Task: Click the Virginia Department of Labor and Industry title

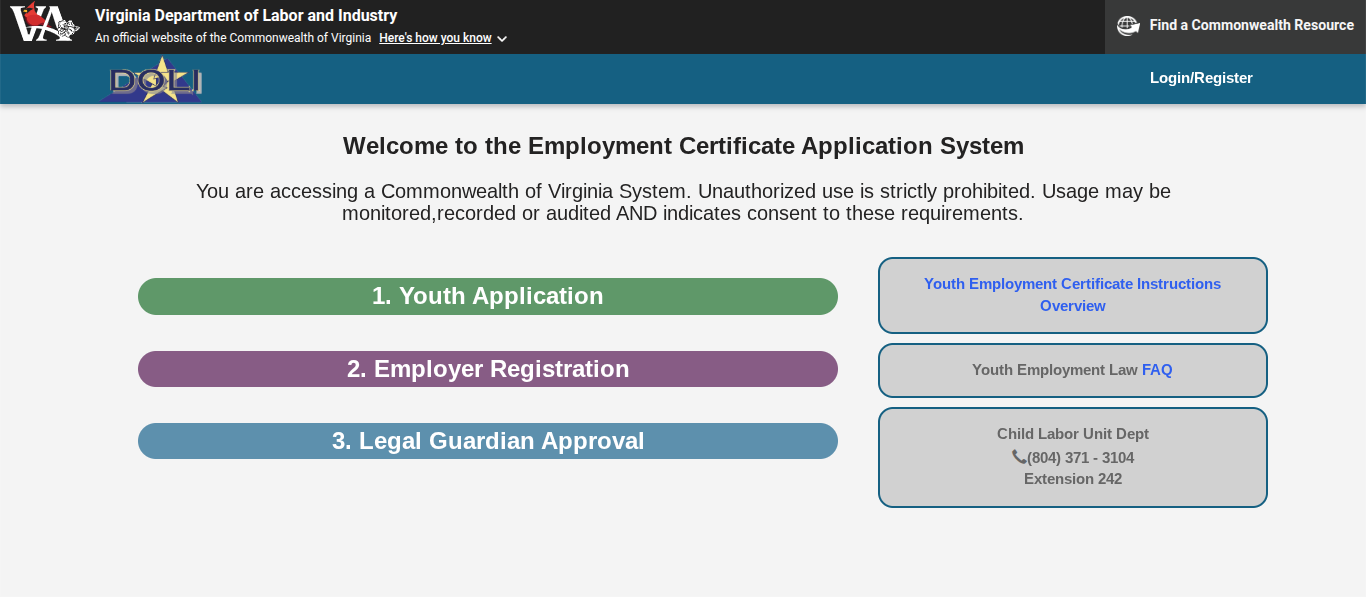Action: pos(247,16)
